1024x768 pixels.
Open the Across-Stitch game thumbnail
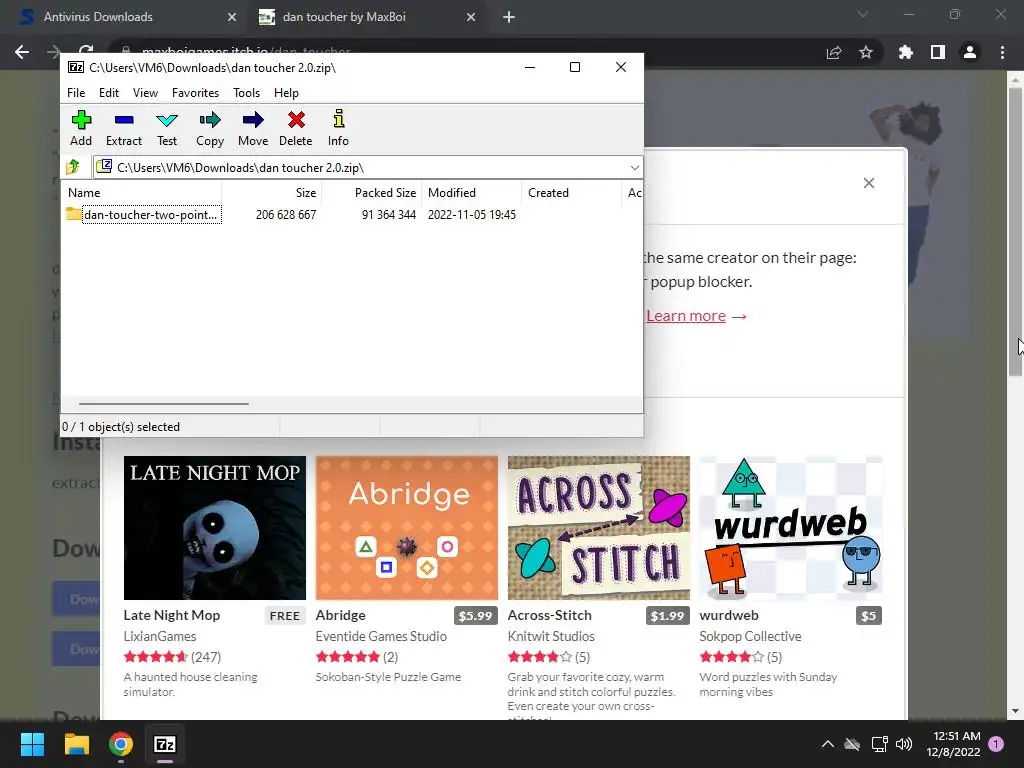click(x=599, y=528)
